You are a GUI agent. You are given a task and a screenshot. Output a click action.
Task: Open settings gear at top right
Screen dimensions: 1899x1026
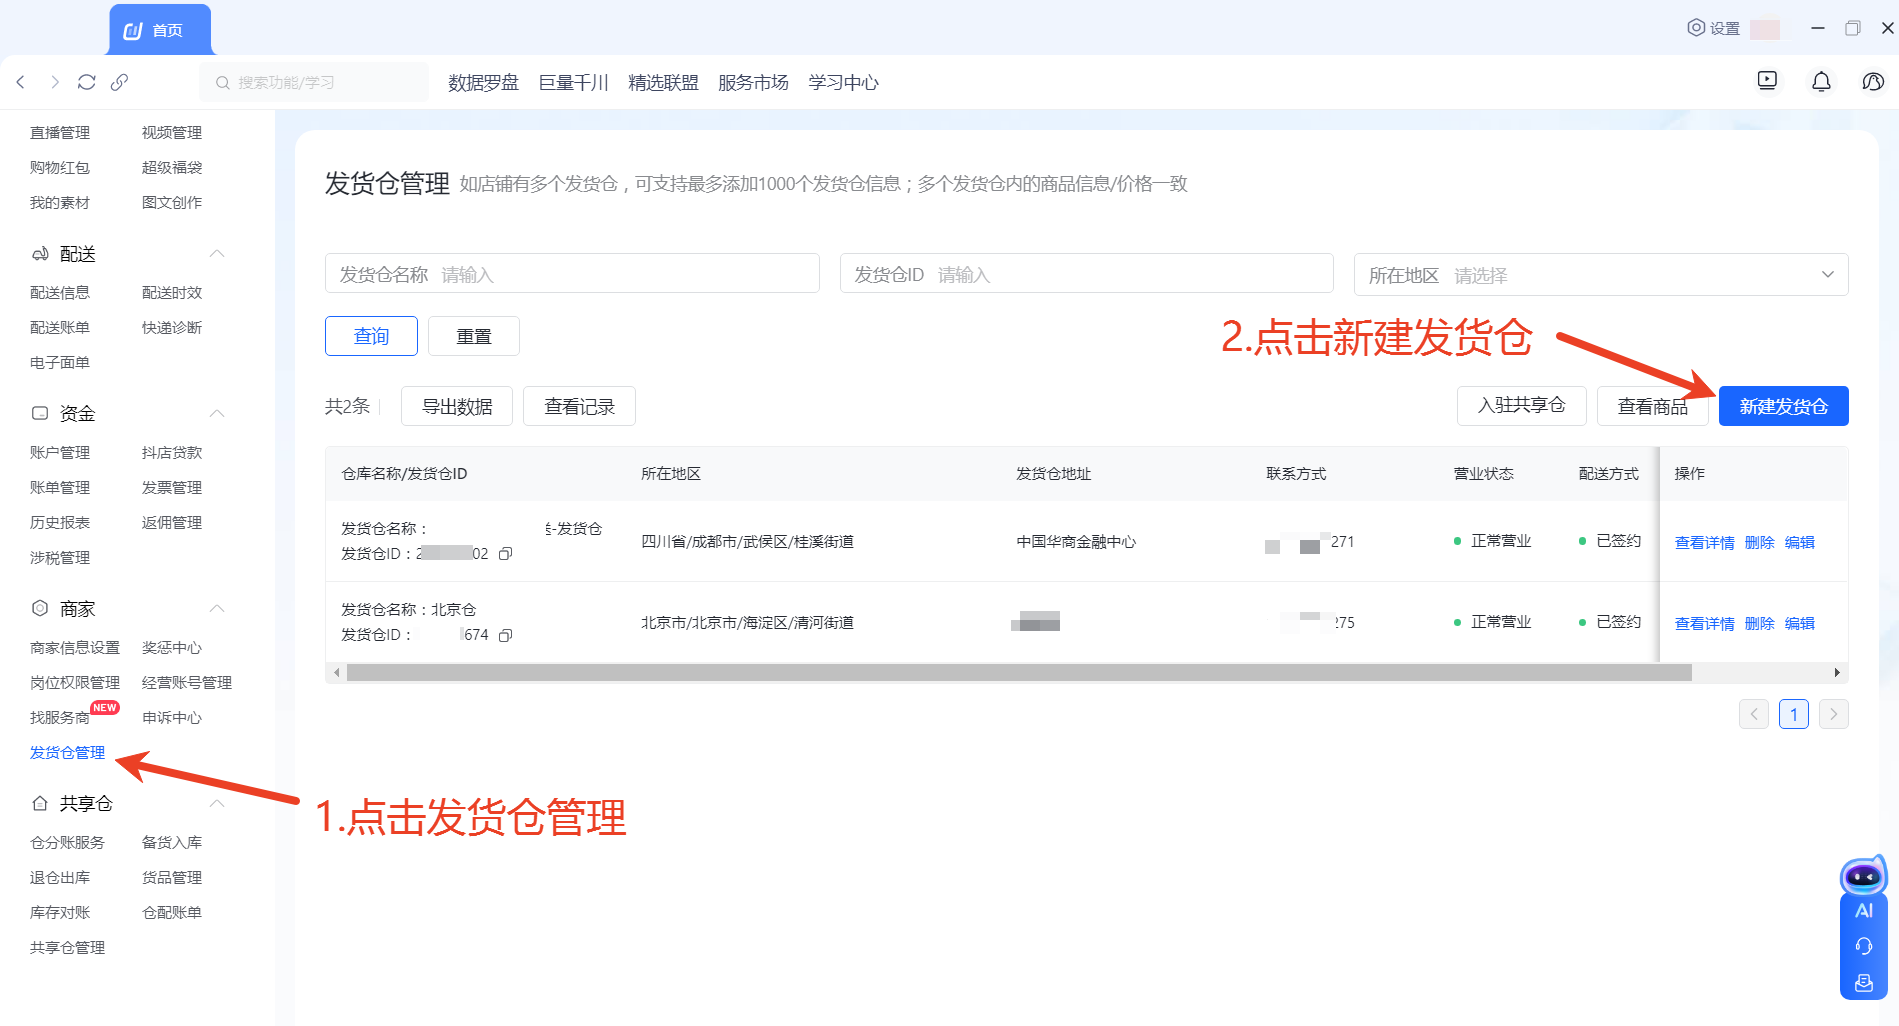click(1713, 28)
